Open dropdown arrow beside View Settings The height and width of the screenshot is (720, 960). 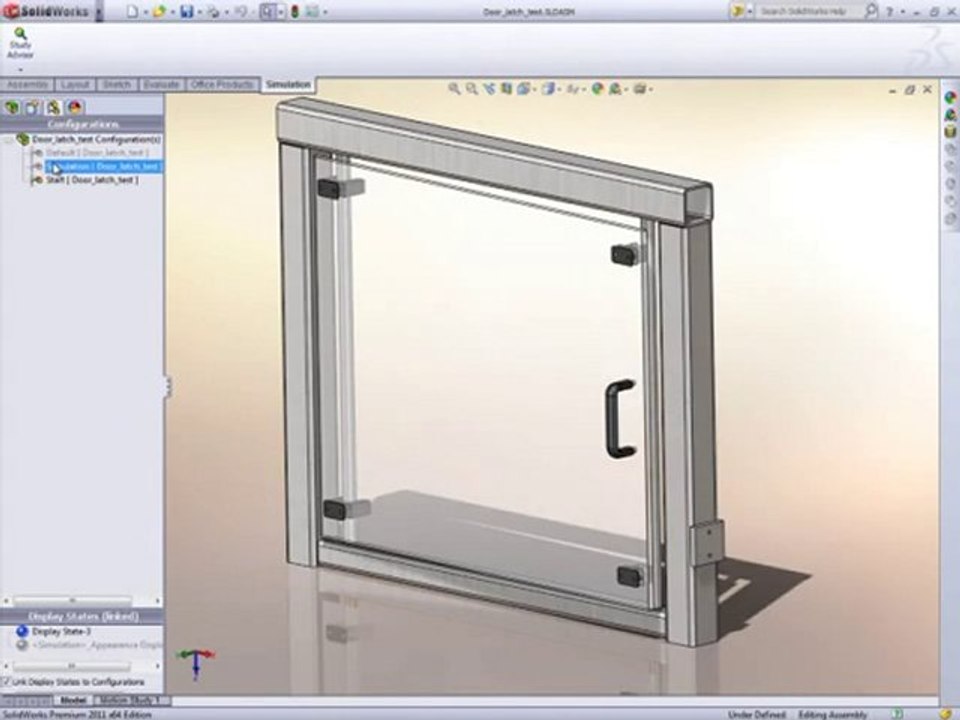pos(650,89)
